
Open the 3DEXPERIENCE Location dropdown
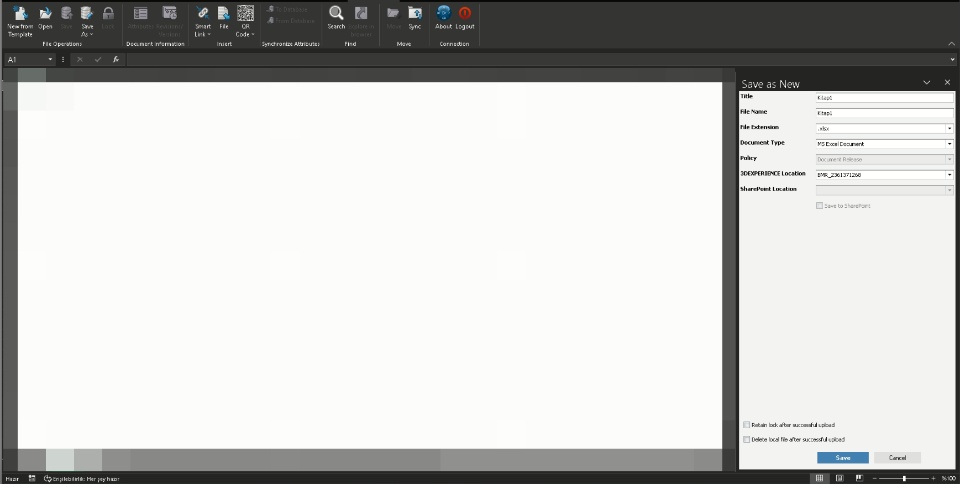point(950,175)
